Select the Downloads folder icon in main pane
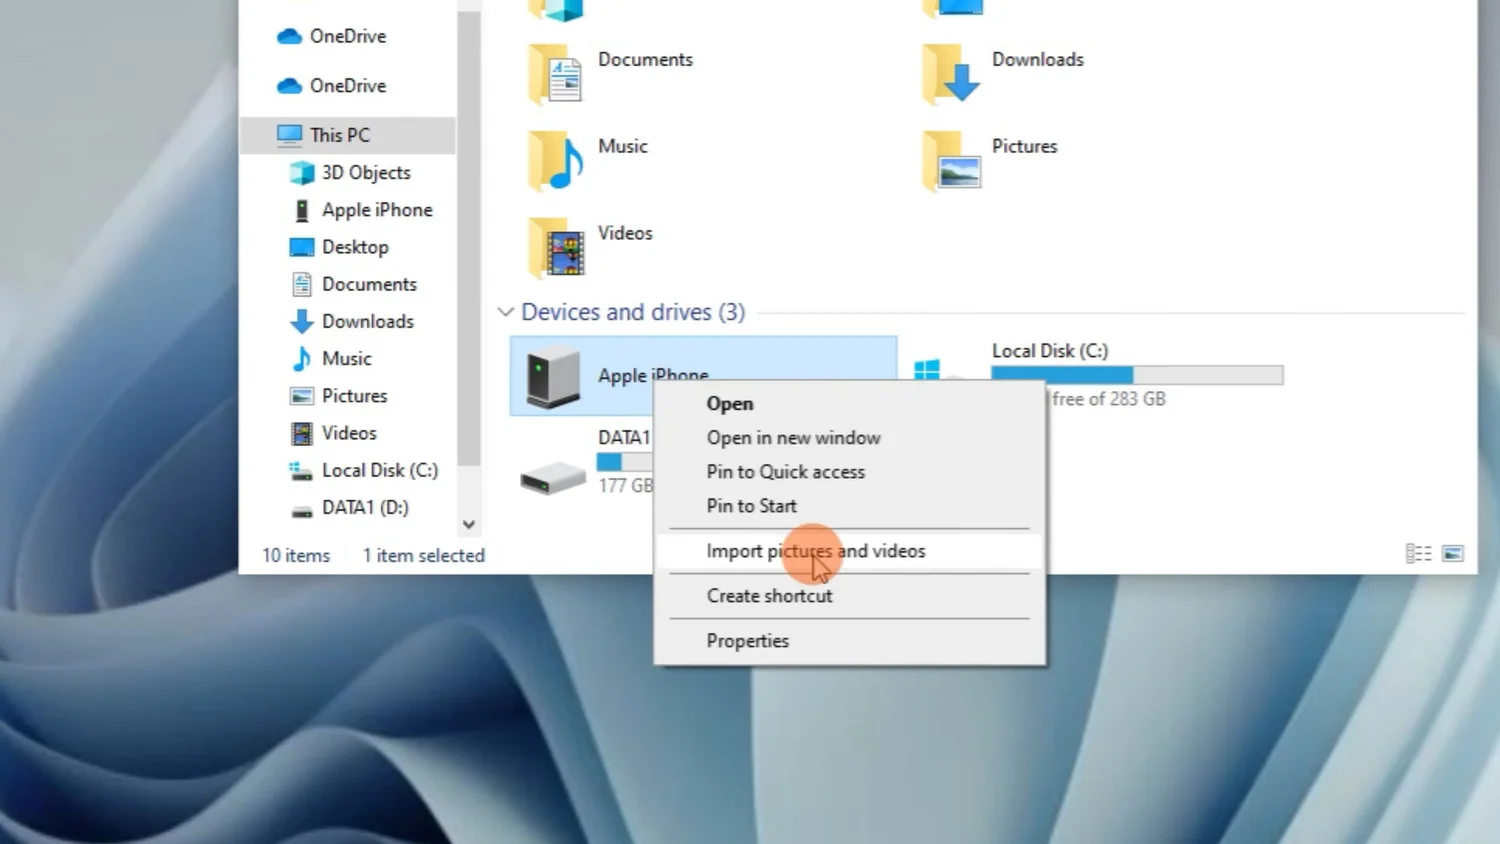 tap(950, 73)
